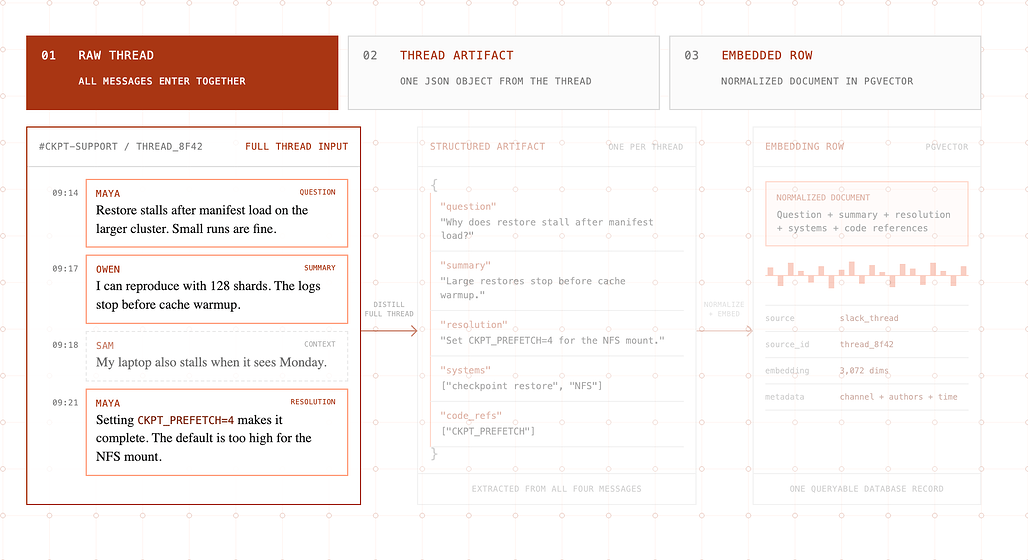Click ONE QUERYABLE DATABASE RECORD footer
This screenshot has height=560, width=1028.
(x=867, y=489)
